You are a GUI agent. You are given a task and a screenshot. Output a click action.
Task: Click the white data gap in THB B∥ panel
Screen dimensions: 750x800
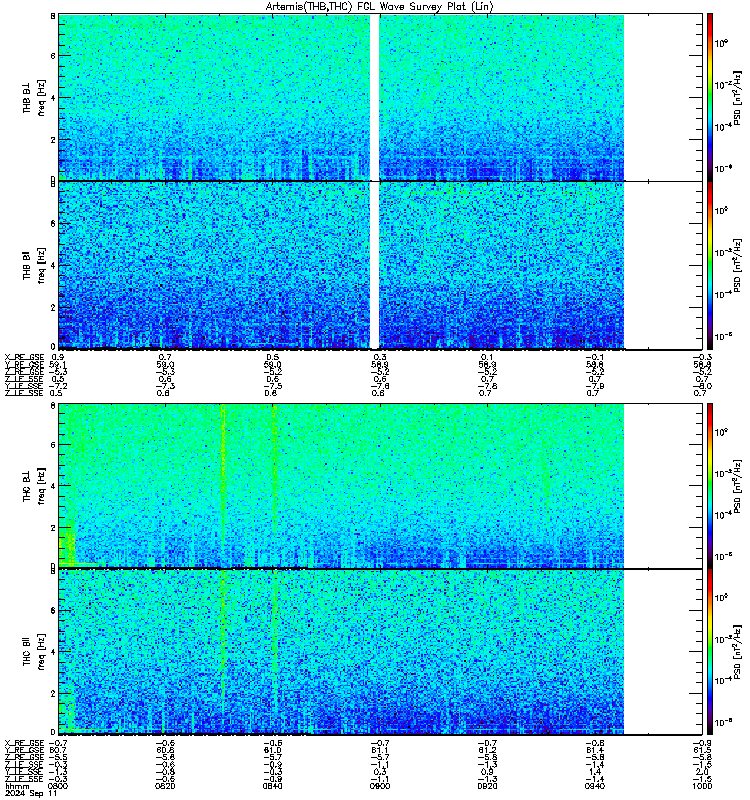click(x=374, y=265)
